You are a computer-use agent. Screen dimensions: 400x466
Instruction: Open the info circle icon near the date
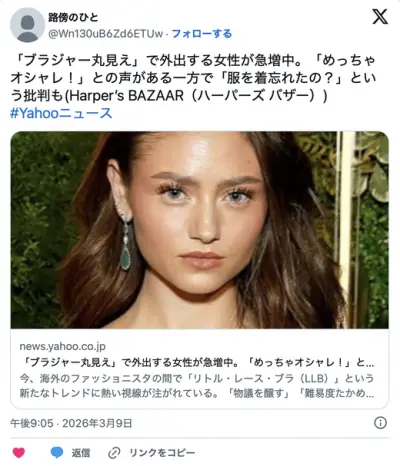tap(380, 423)
